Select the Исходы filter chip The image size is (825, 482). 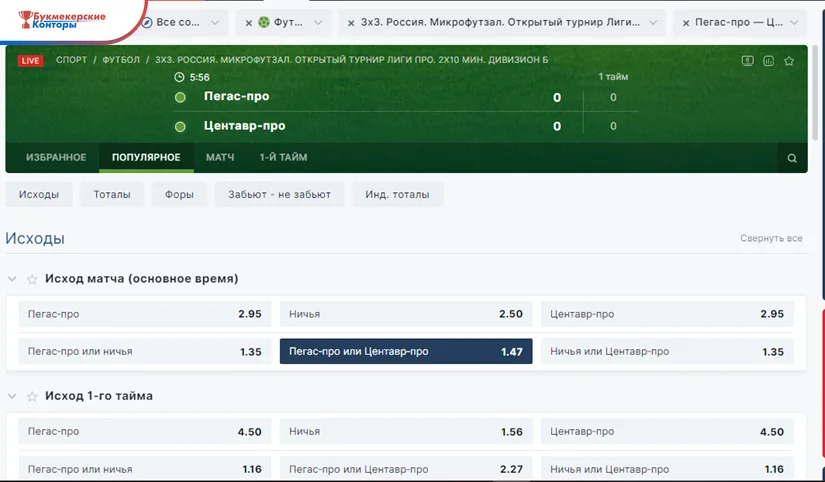[39, 195]
